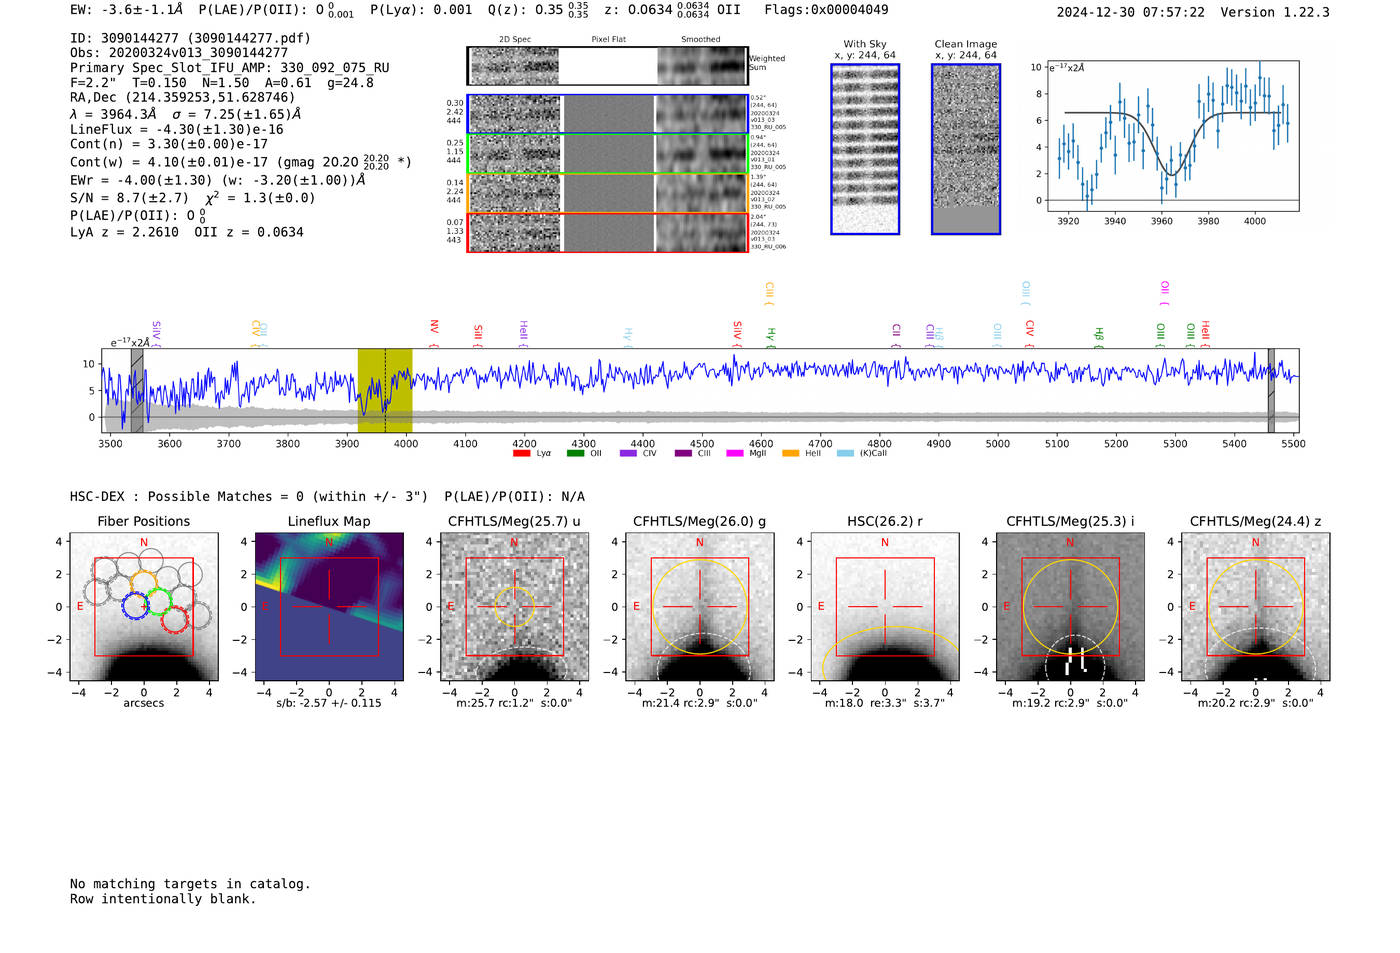This screenshot has width=1400, height=953.
Task: Click the red dashed fiber circle in Fiber Positions
Action: 175,618
